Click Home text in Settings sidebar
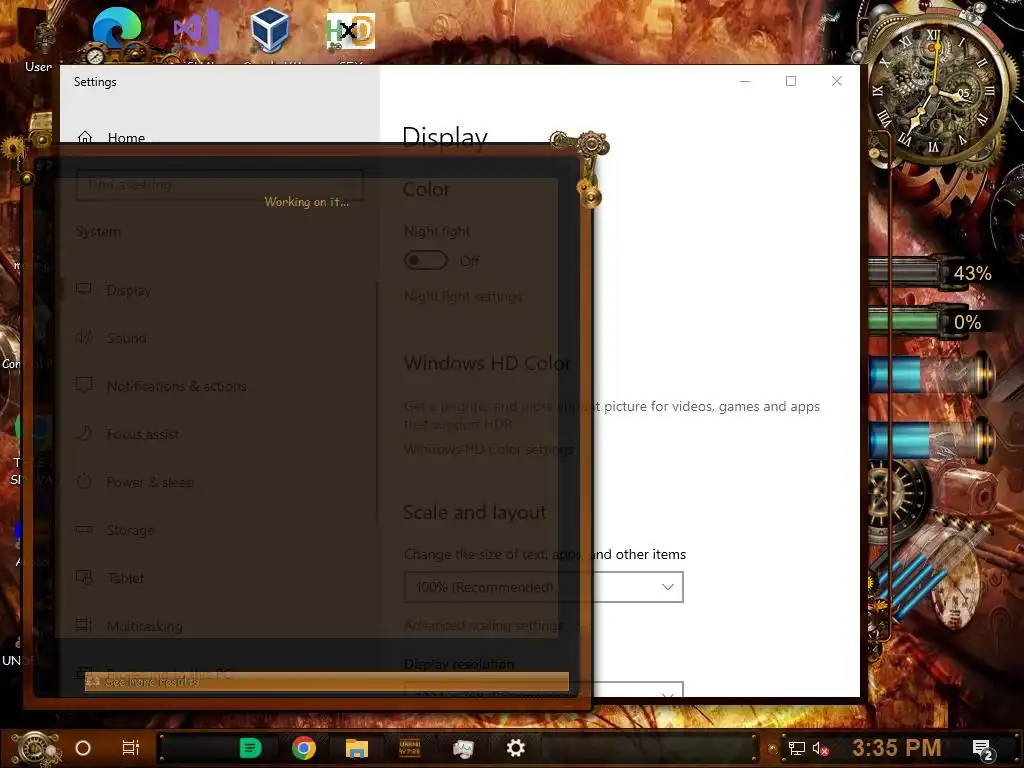1024x768 pixels. [x=126, y=137]
